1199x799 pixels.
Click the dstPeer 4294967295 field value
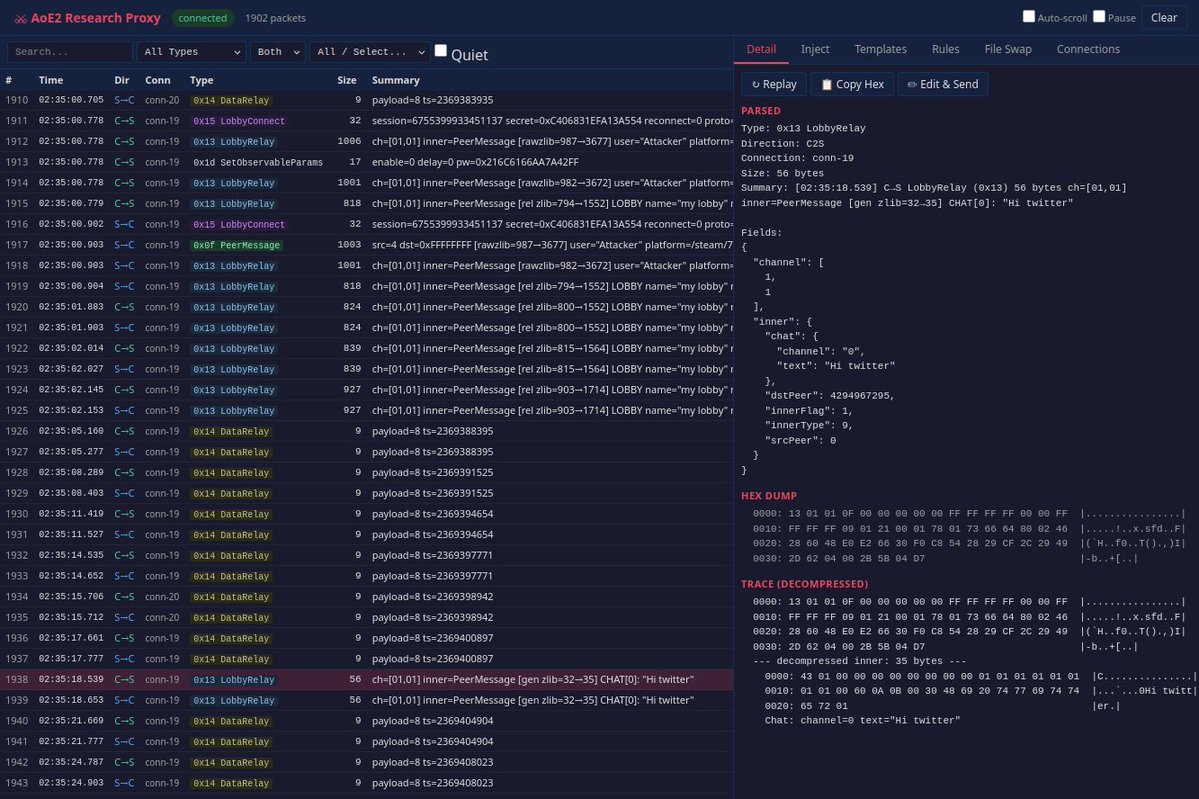click(859, 395)
